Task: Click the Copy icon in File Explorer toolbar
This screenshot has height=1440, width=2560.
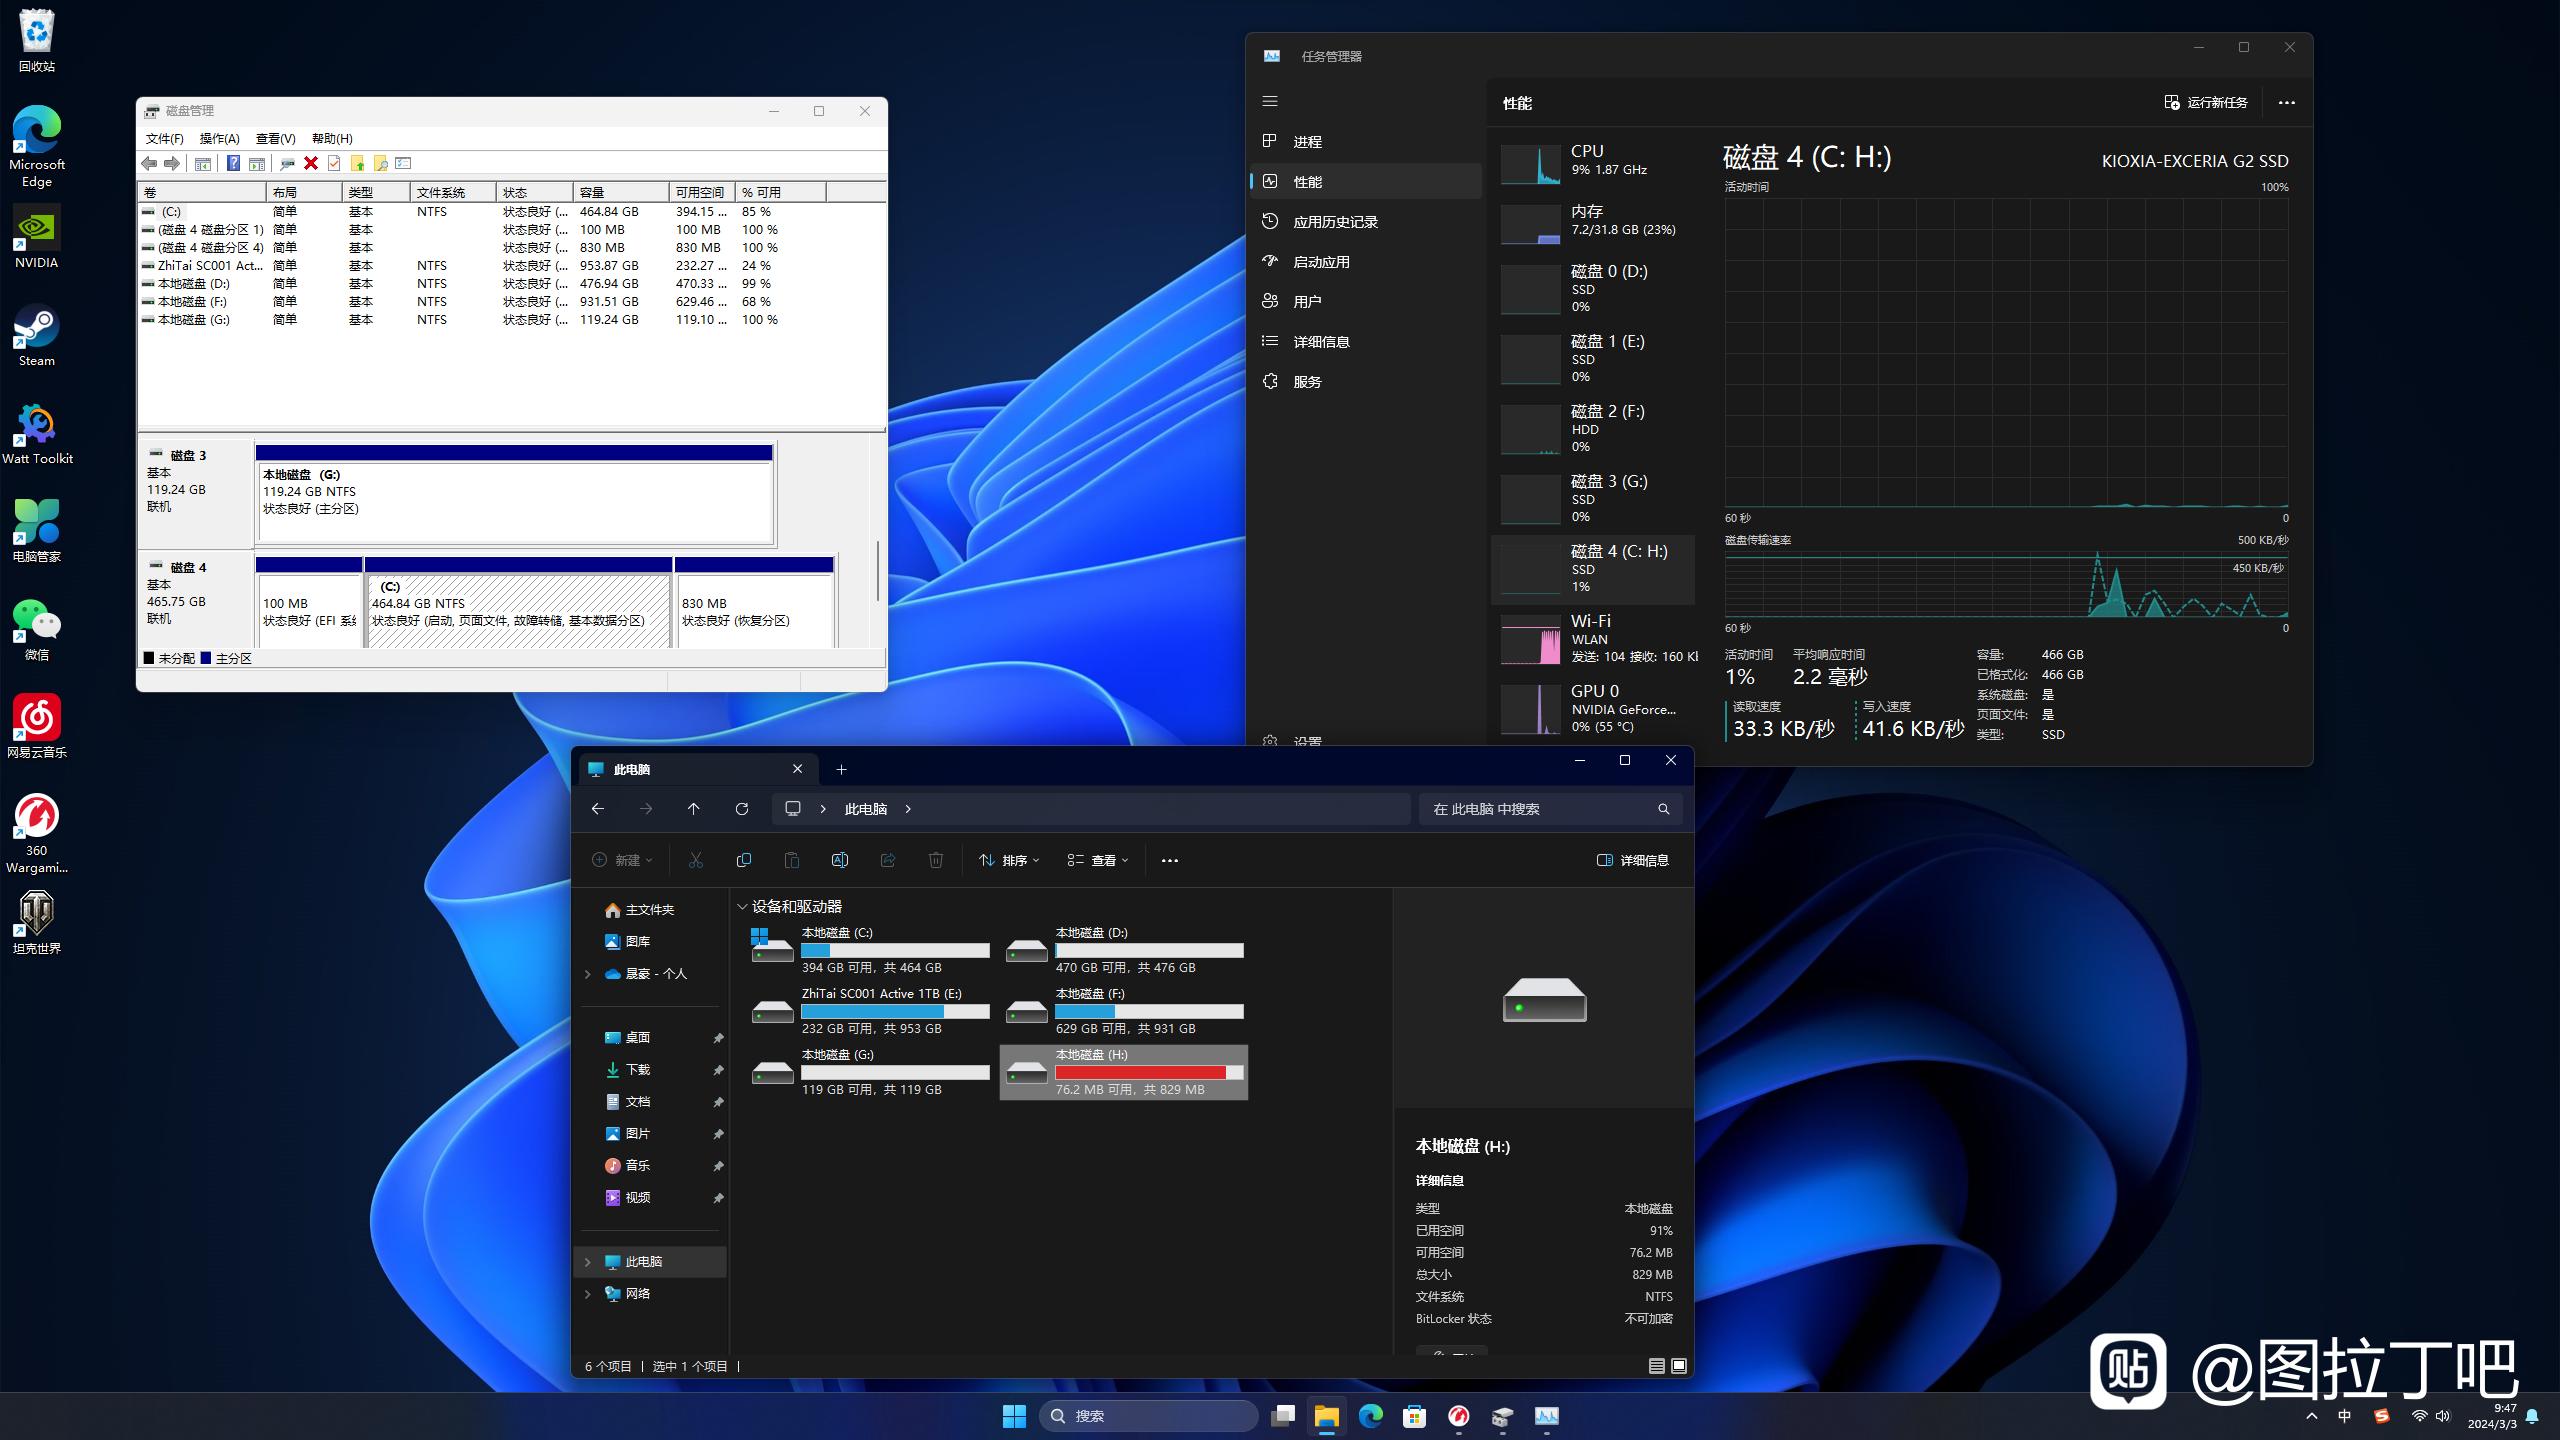Action: point(744,860)
